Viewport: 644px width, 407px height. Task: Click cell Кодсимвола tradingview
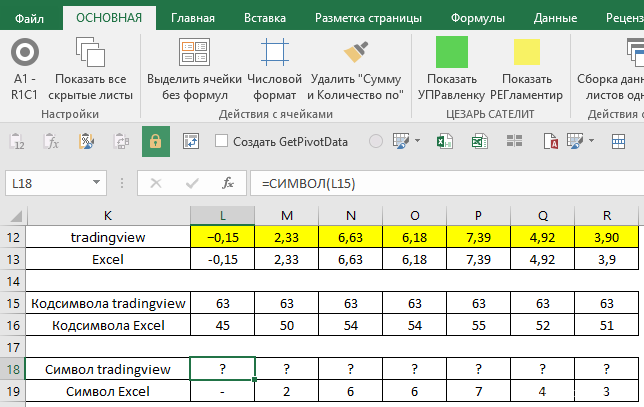(108, 303)
